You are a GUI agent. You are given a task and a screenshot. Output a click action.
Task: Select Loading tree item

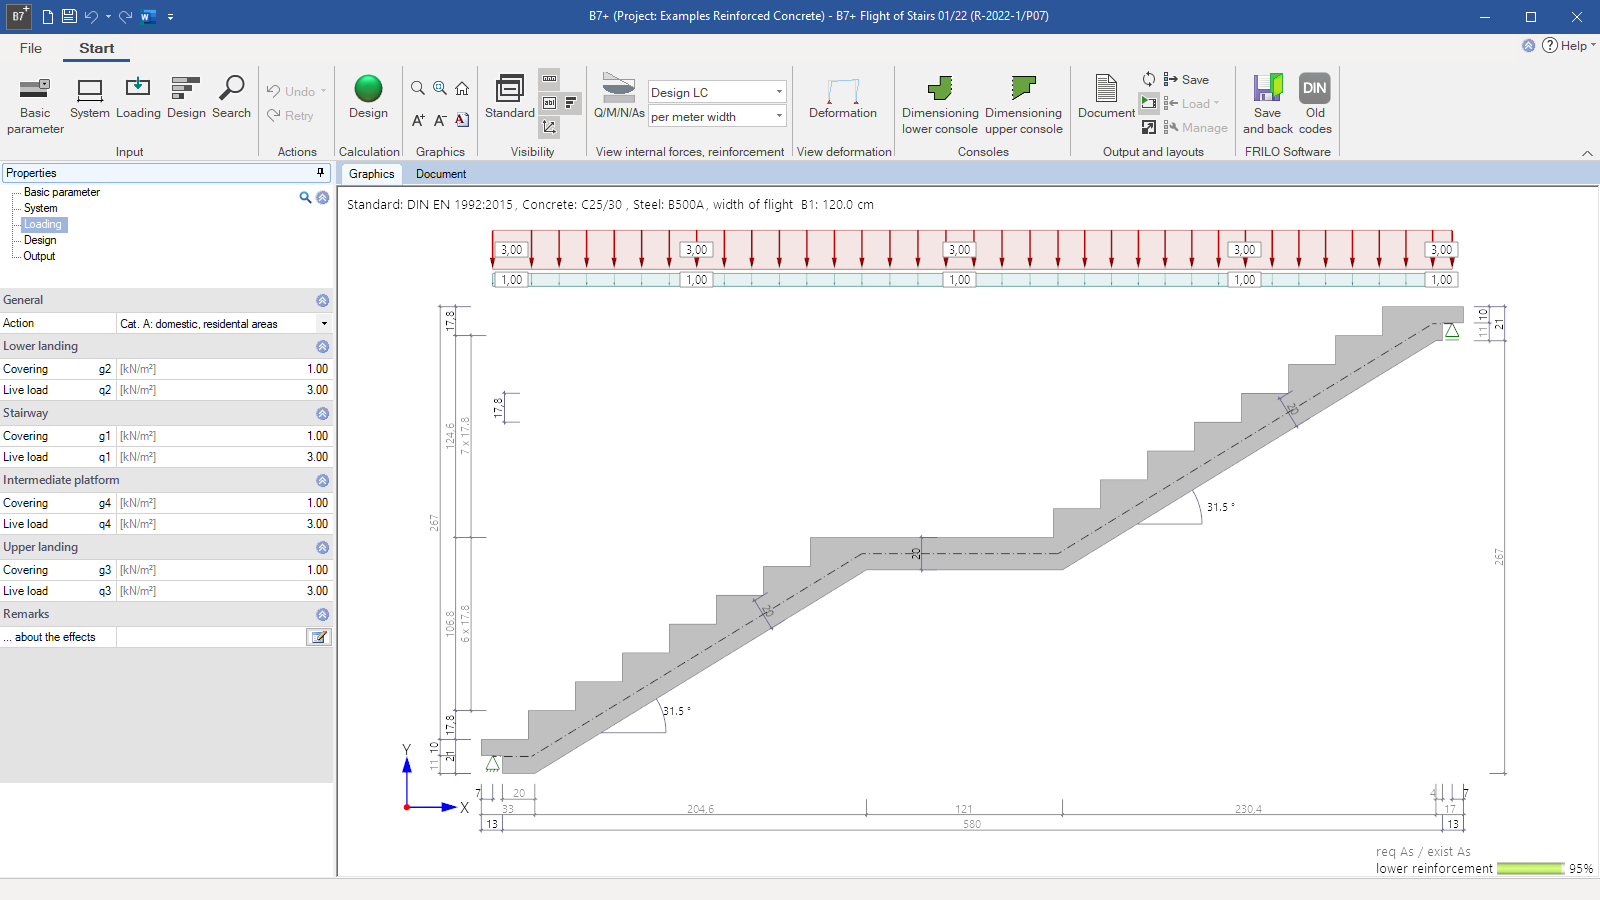pyautogui.click(x=43, y=224)
